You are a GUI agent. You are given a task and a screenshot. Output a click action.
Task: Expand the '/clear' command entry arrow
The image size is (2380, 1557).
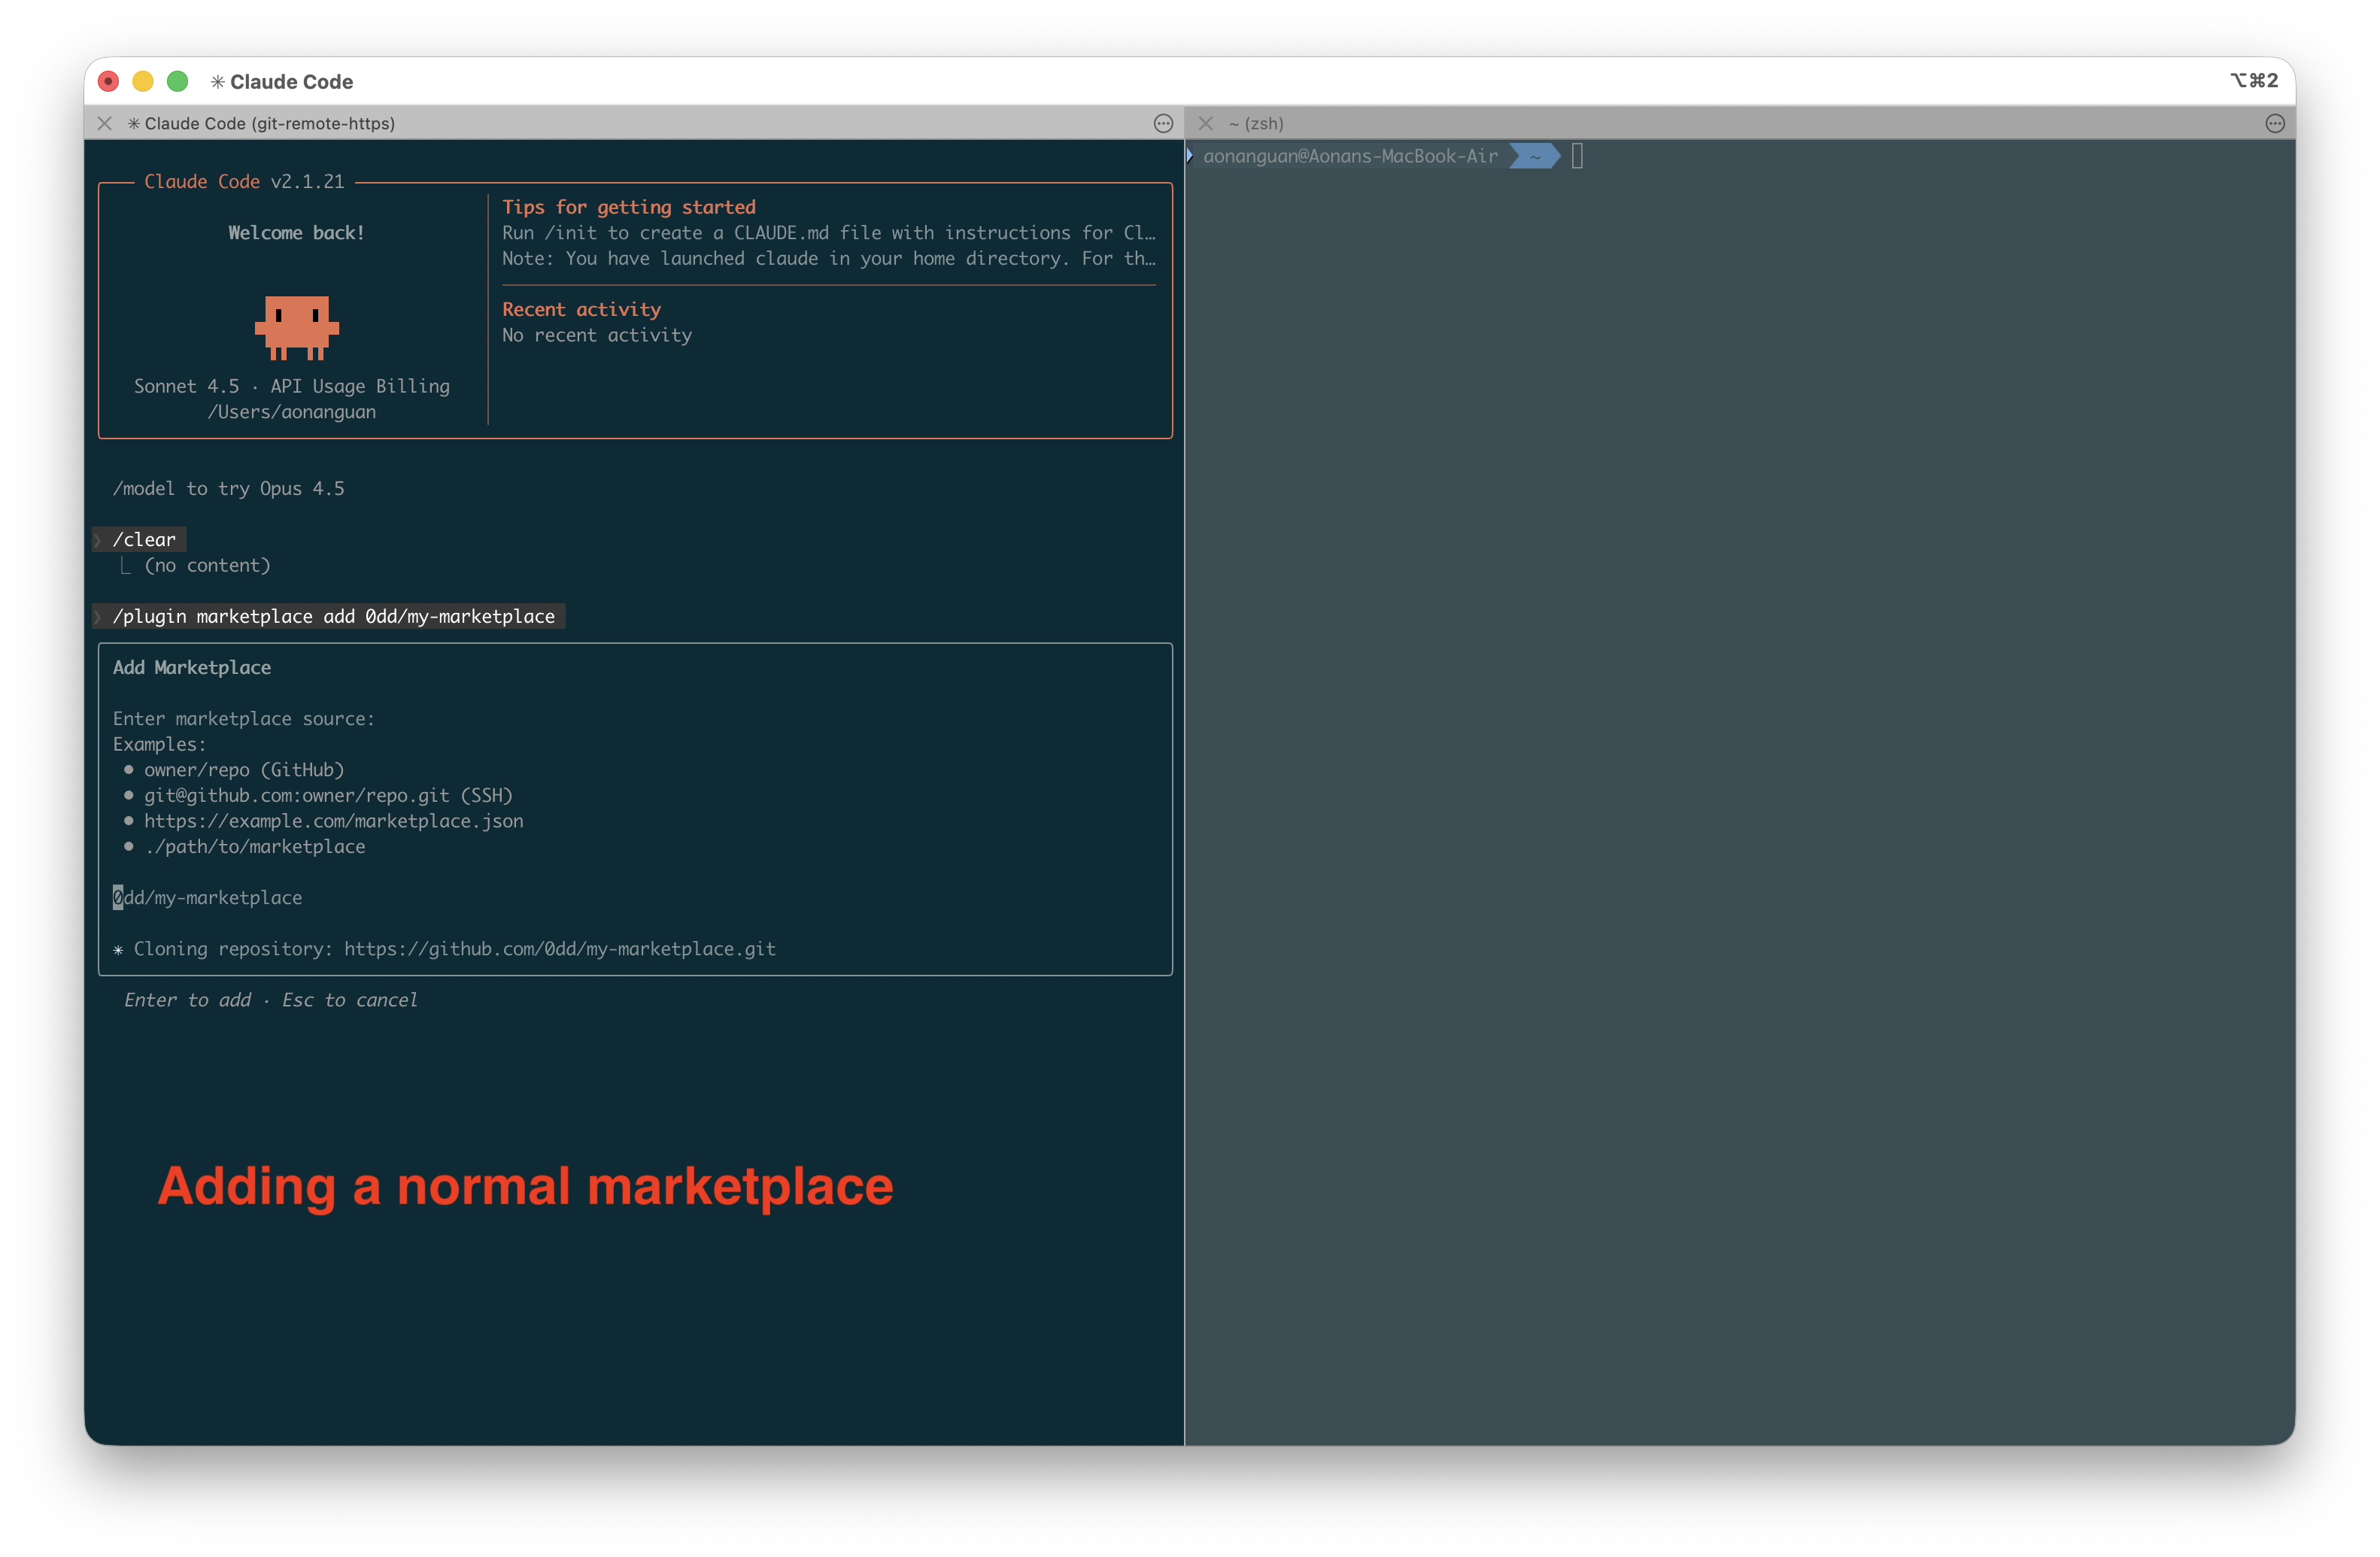98,539
